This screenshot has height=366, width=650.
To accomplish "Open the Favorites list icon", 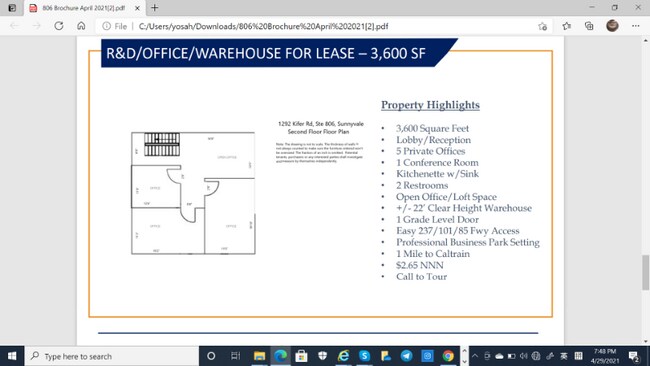I will click(567, 26).
